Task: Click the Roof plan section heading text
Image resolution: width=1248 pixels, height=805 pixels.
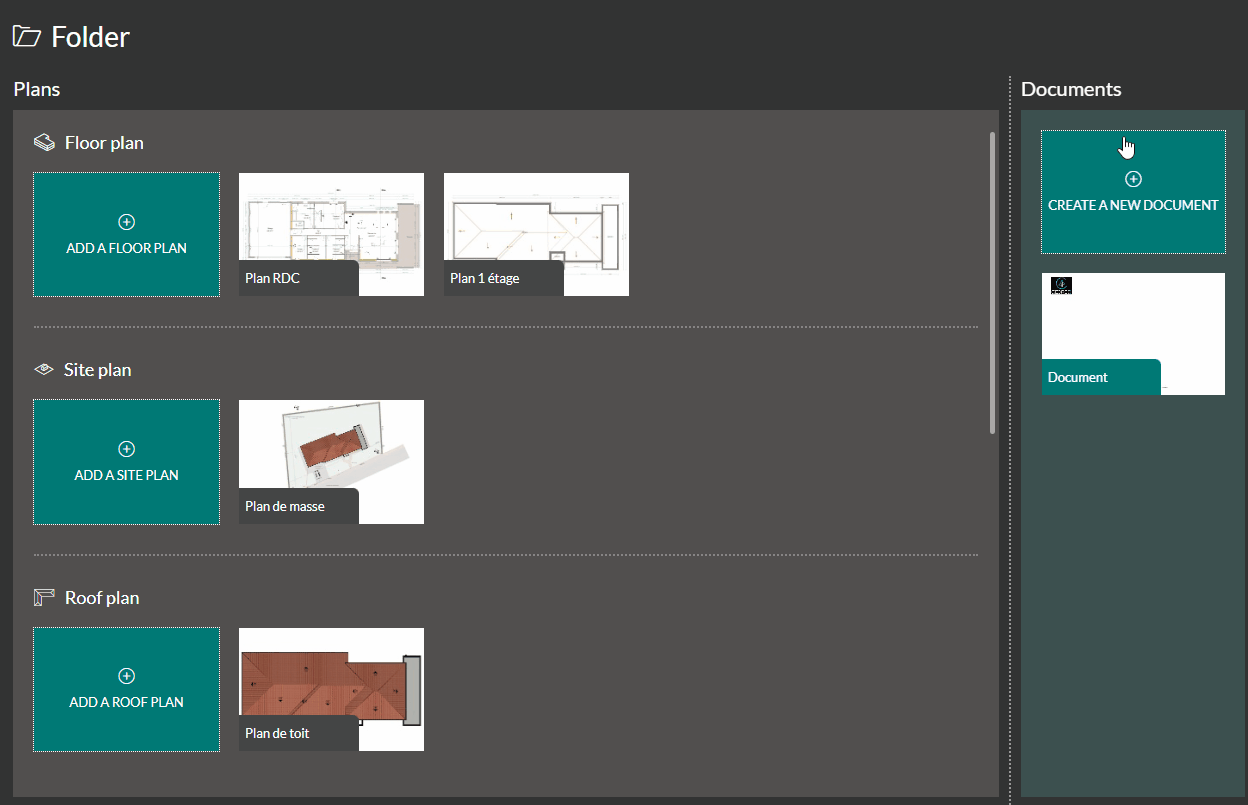Action: [x=102, y=598]
